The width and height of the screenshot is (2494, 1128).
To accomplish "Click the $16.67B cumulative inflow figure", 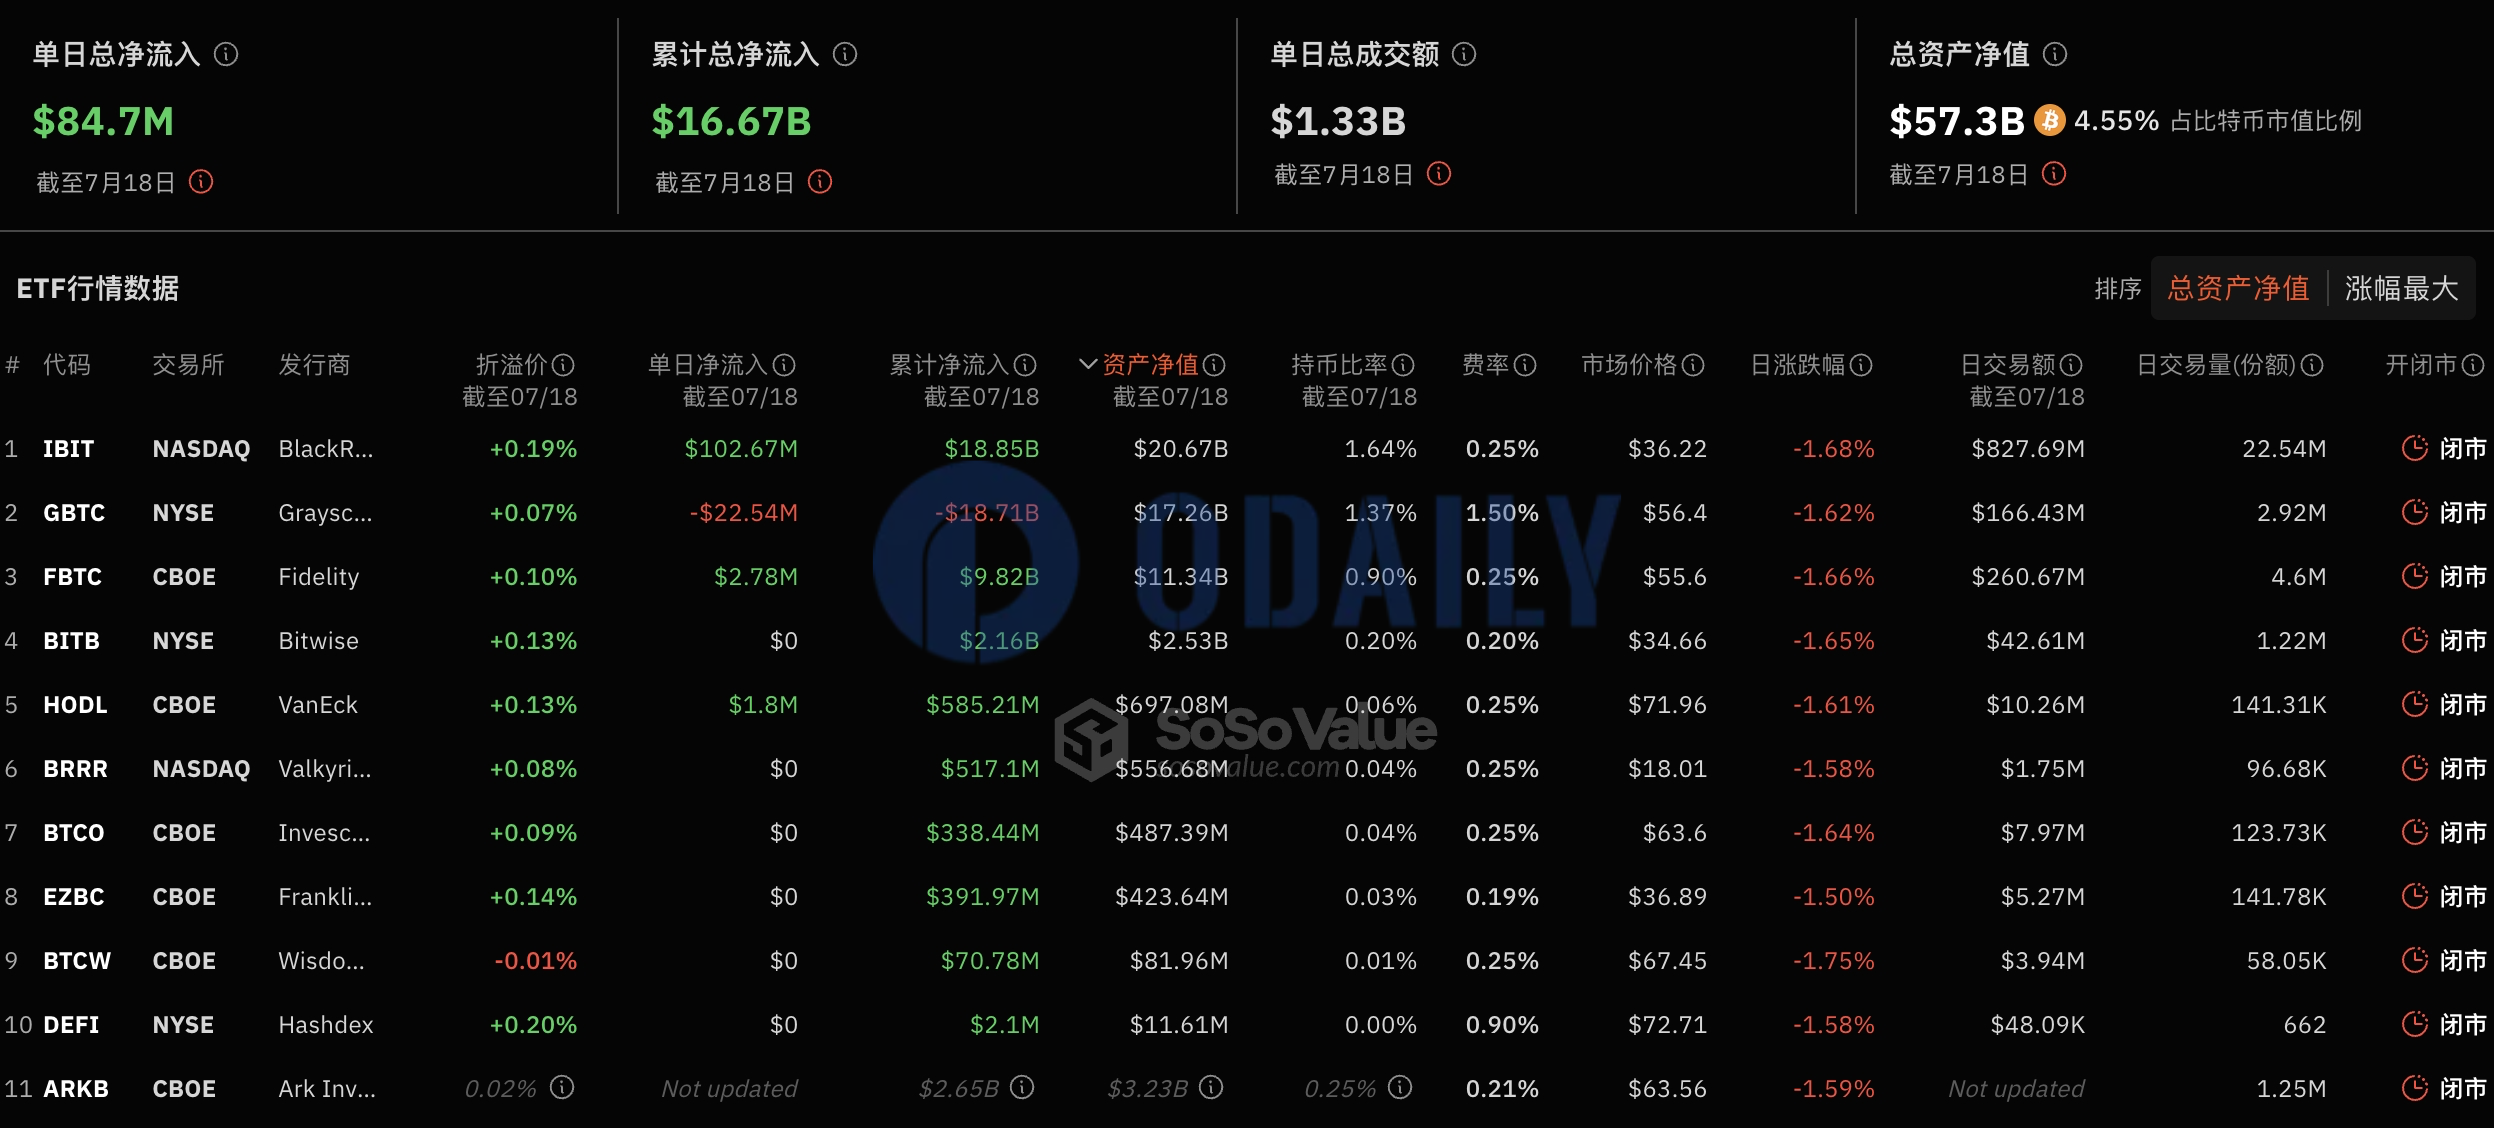I will 732,121.
